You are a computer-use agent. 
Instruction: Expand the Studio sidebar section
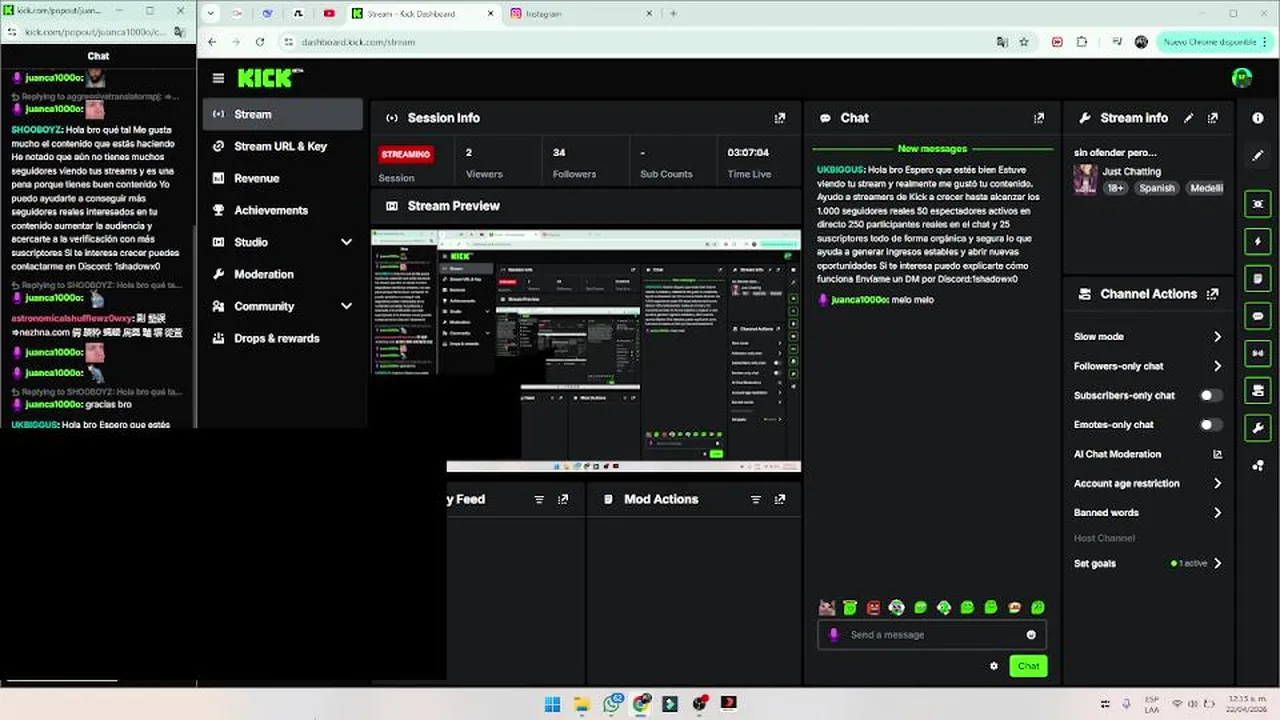point(346,242)
